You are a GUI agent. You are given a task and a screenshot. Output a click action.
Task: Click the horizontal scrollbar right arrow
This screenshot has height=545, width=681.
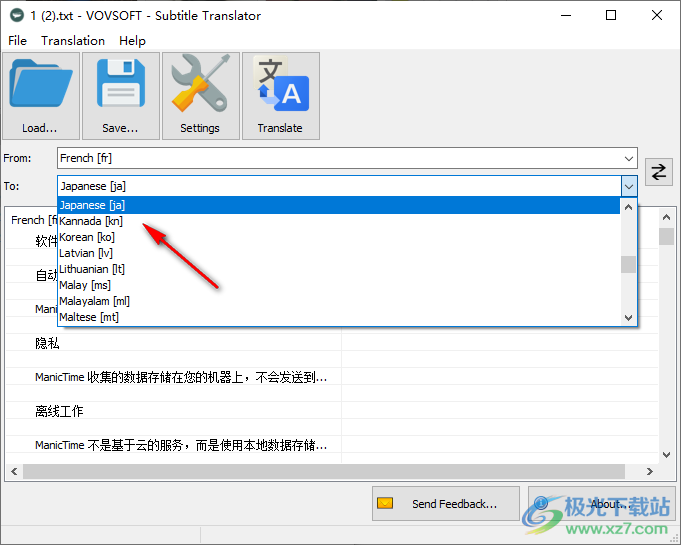(650, 472)
